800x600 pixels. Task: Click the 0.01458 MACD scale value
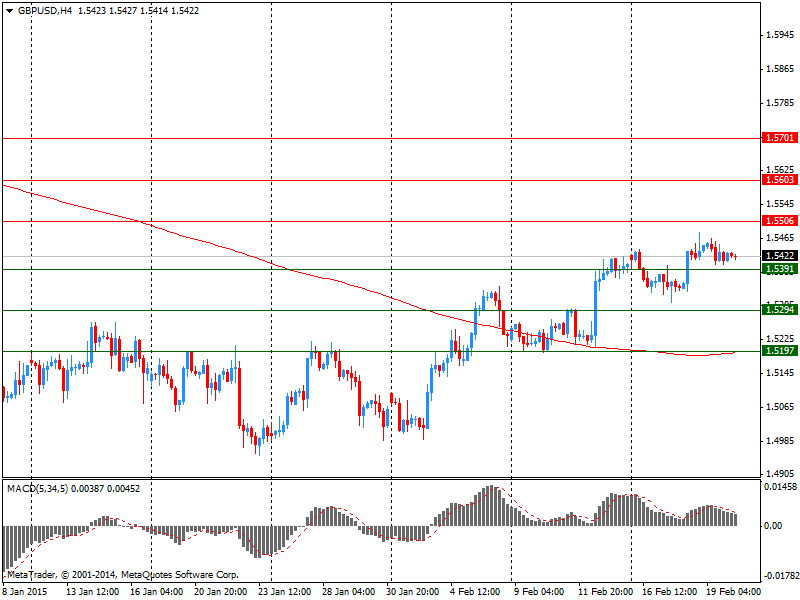coord(781,487)
